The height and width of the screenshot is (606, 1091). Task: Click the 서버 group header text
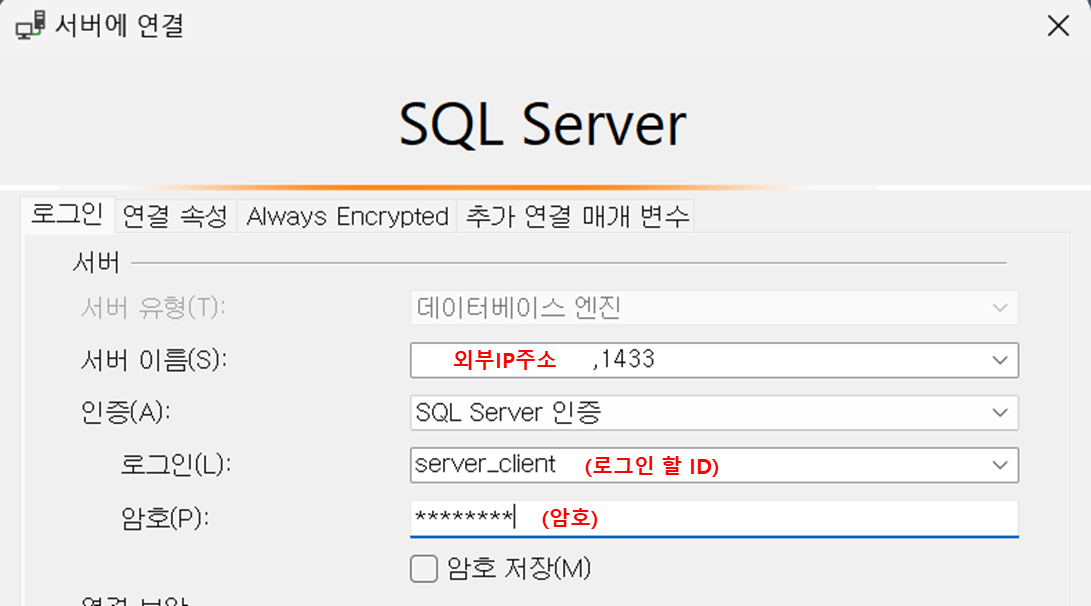point(97,263)
